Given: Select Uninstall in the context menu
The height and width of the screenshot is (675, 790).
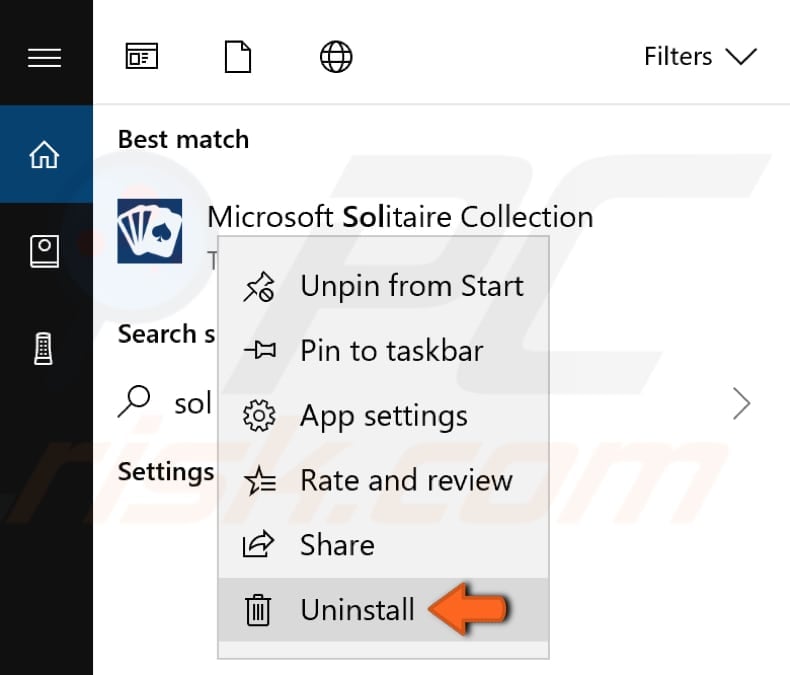Looking at the screenshot, I should click(383, 610).
